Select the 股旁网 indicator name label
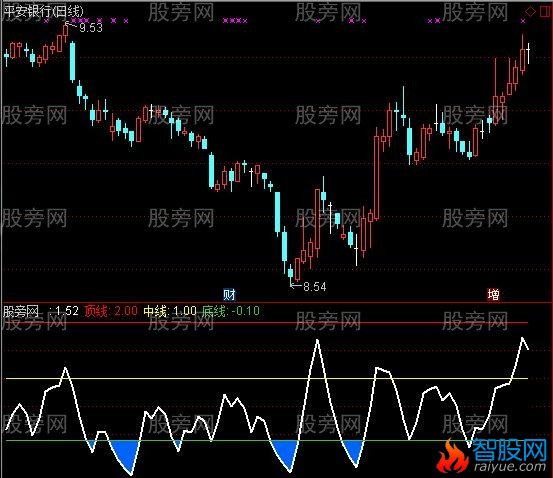 [21, 311]
